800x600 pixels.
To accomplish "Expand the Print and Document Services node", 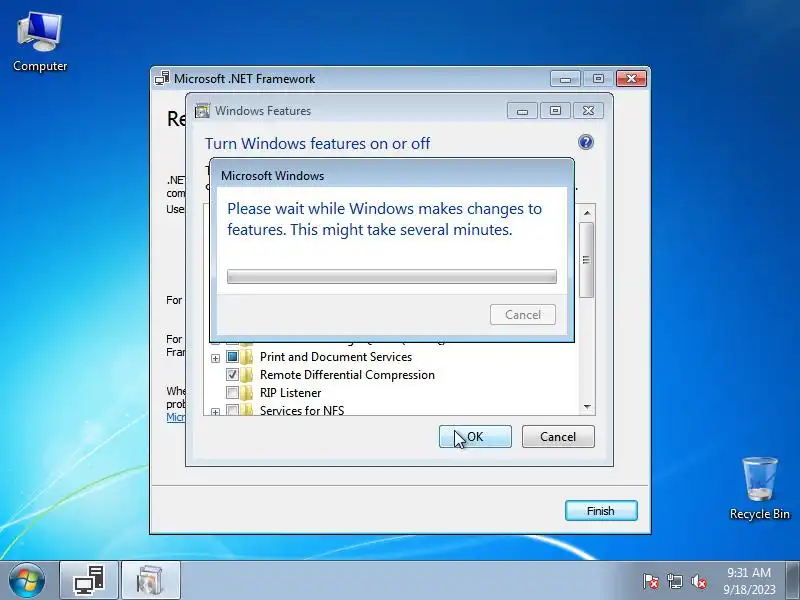I will [x=215, y=358].
